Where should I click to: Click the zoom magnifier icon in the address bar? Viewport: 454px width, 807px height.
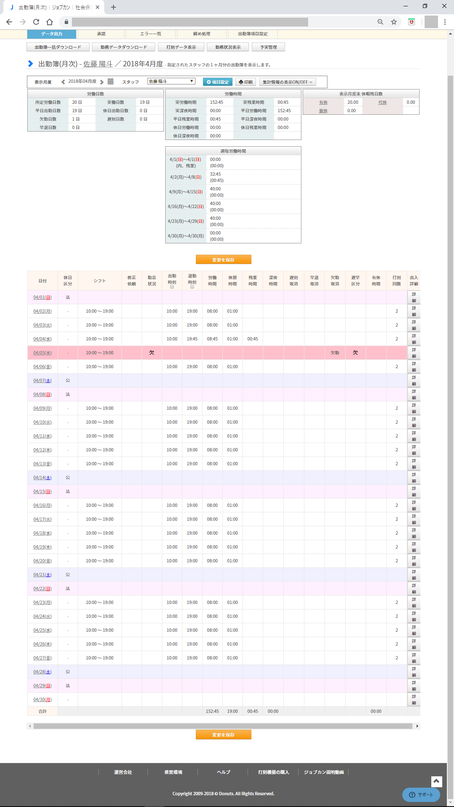[x=380, y=22]
